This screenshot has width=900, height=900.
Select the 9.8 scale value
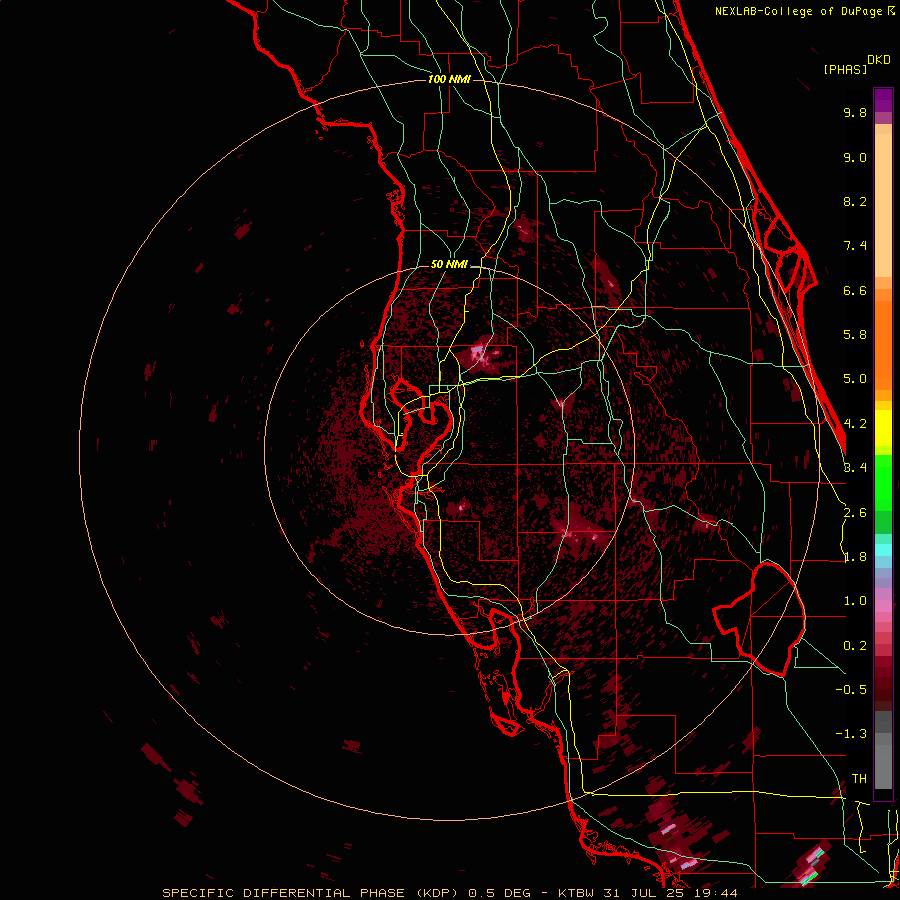pos(855,112)
